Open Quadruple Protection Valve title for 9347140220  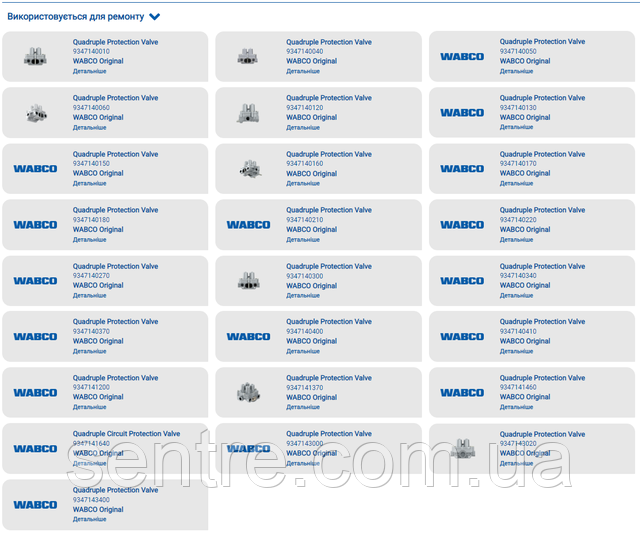pyautogui.click(x=542, y=210)
